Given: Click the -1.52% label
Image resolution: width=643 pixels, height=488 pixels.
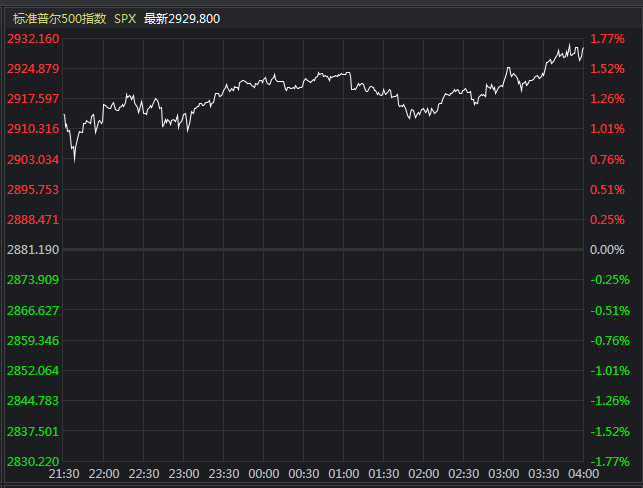Looking at the screenshot, I should tap(610, 431).
